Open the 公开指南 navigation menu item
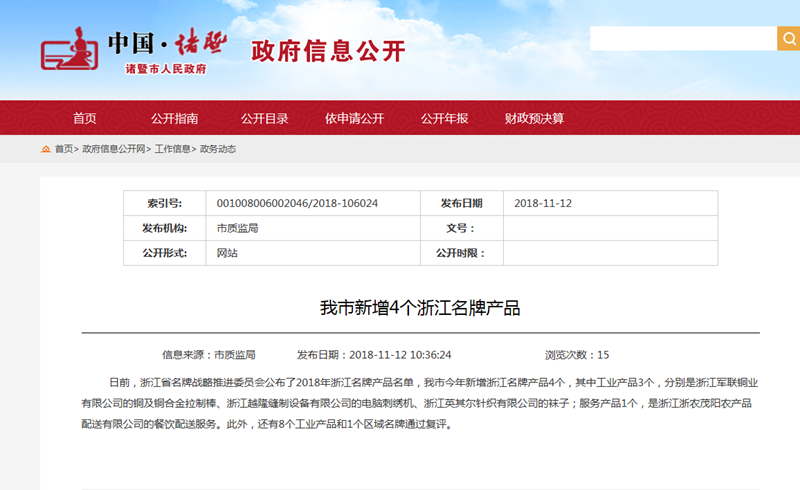The height and width of the screenshot is (490, 800). tap(175, 118)
